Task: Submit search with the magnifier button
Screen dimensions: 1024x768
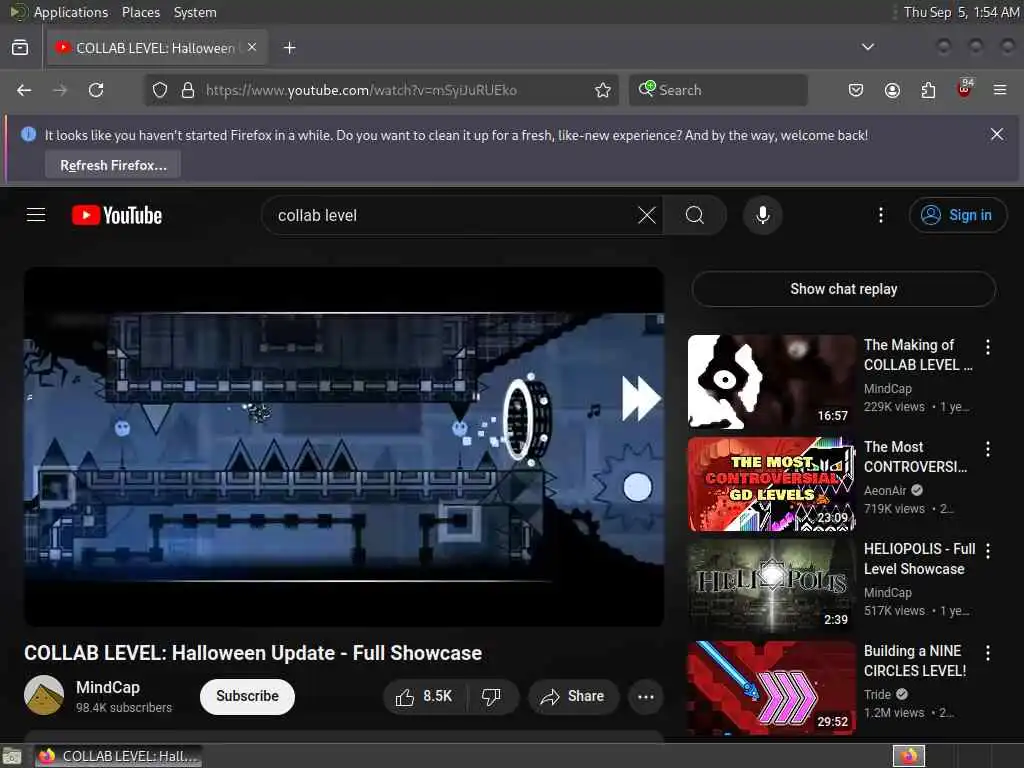Action: coord(695,215)
